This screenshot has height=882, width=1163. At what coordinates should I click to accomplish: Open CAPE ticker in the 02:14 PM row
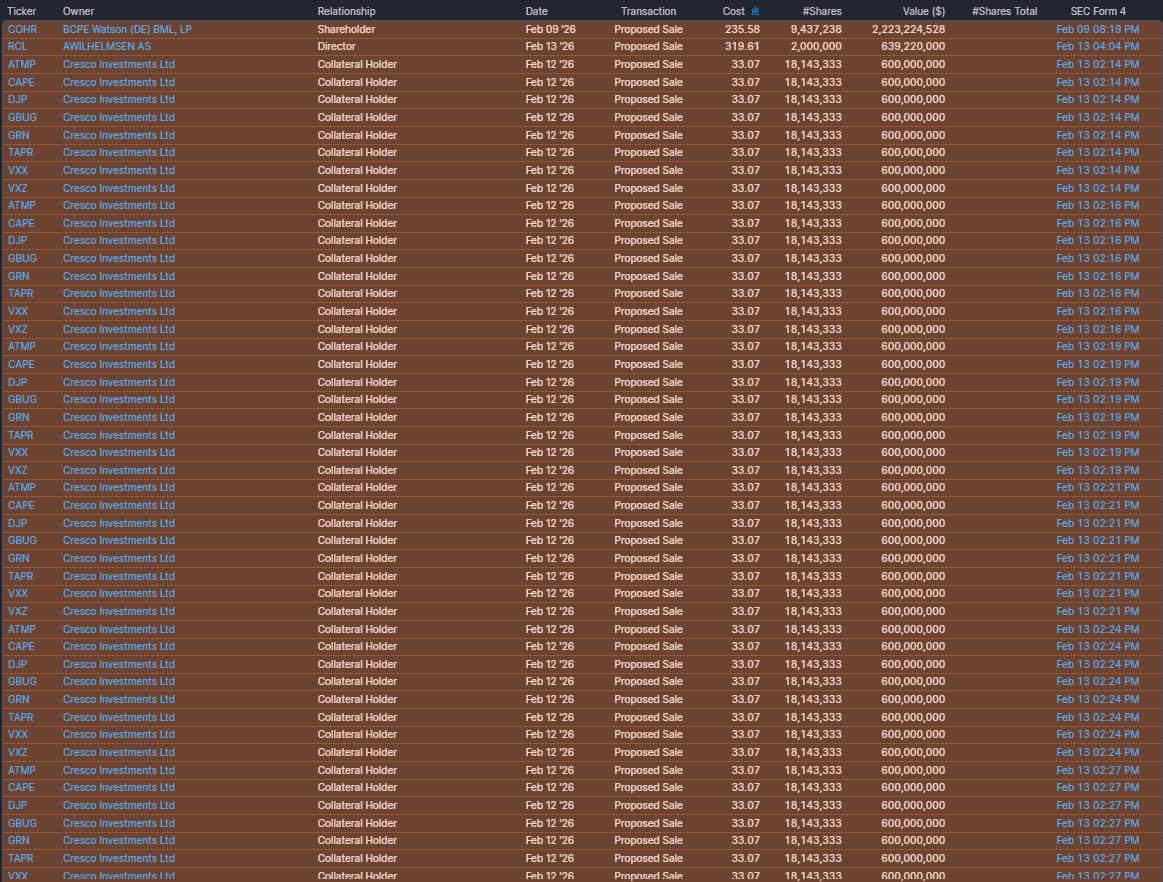[21, 82]
